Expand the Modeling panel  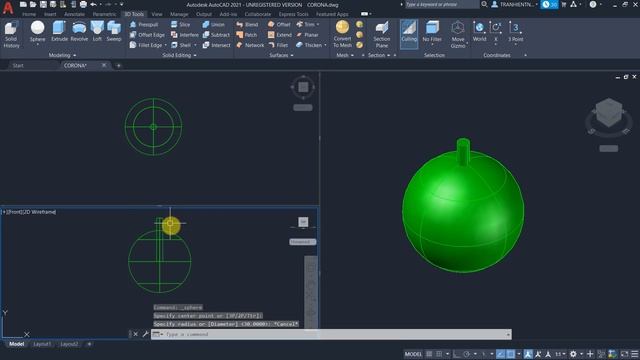pos(62,55)
